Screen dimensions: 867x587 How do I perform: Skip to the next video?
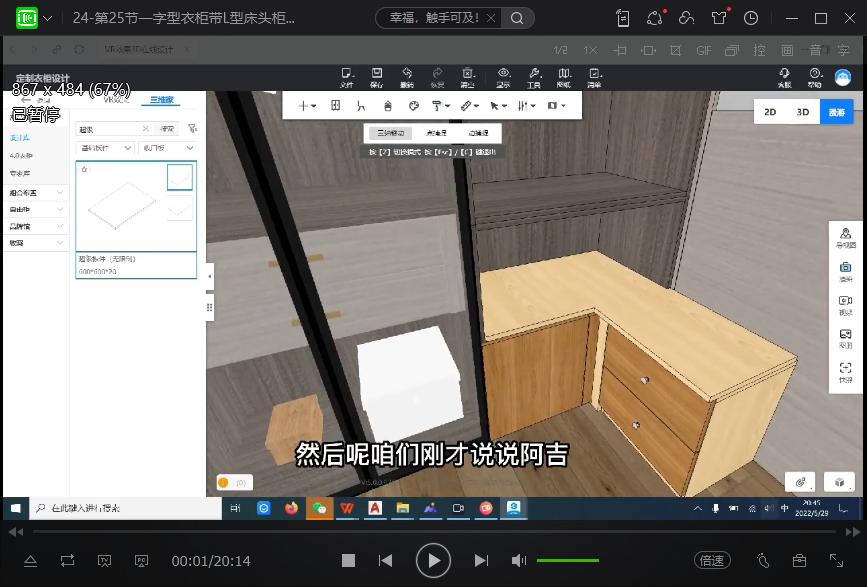pyautogui.click(x=481, y=561)
